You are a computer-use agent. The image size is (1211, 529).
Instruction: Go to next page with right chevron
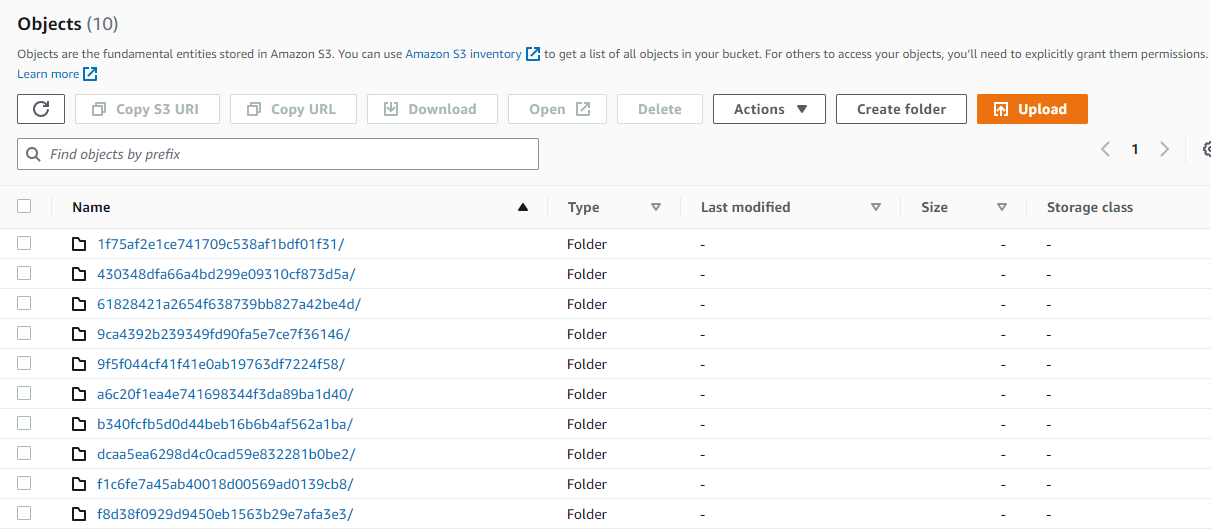pos(1164,149)
